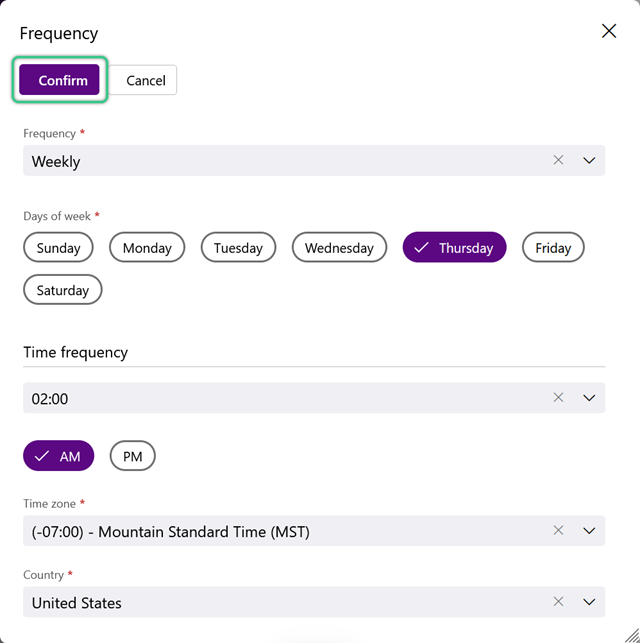
Task: Select Sunday as a day
Action: (58, 247)
